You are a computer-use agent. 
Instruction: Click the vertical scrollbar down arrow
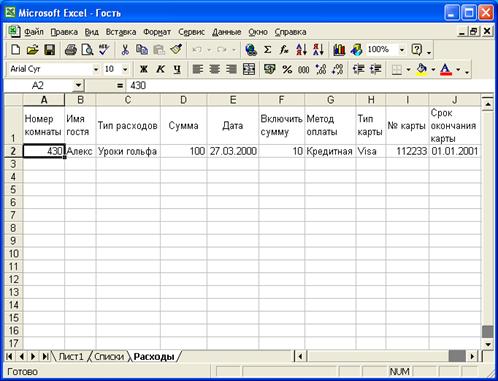(x=488, y=344)
